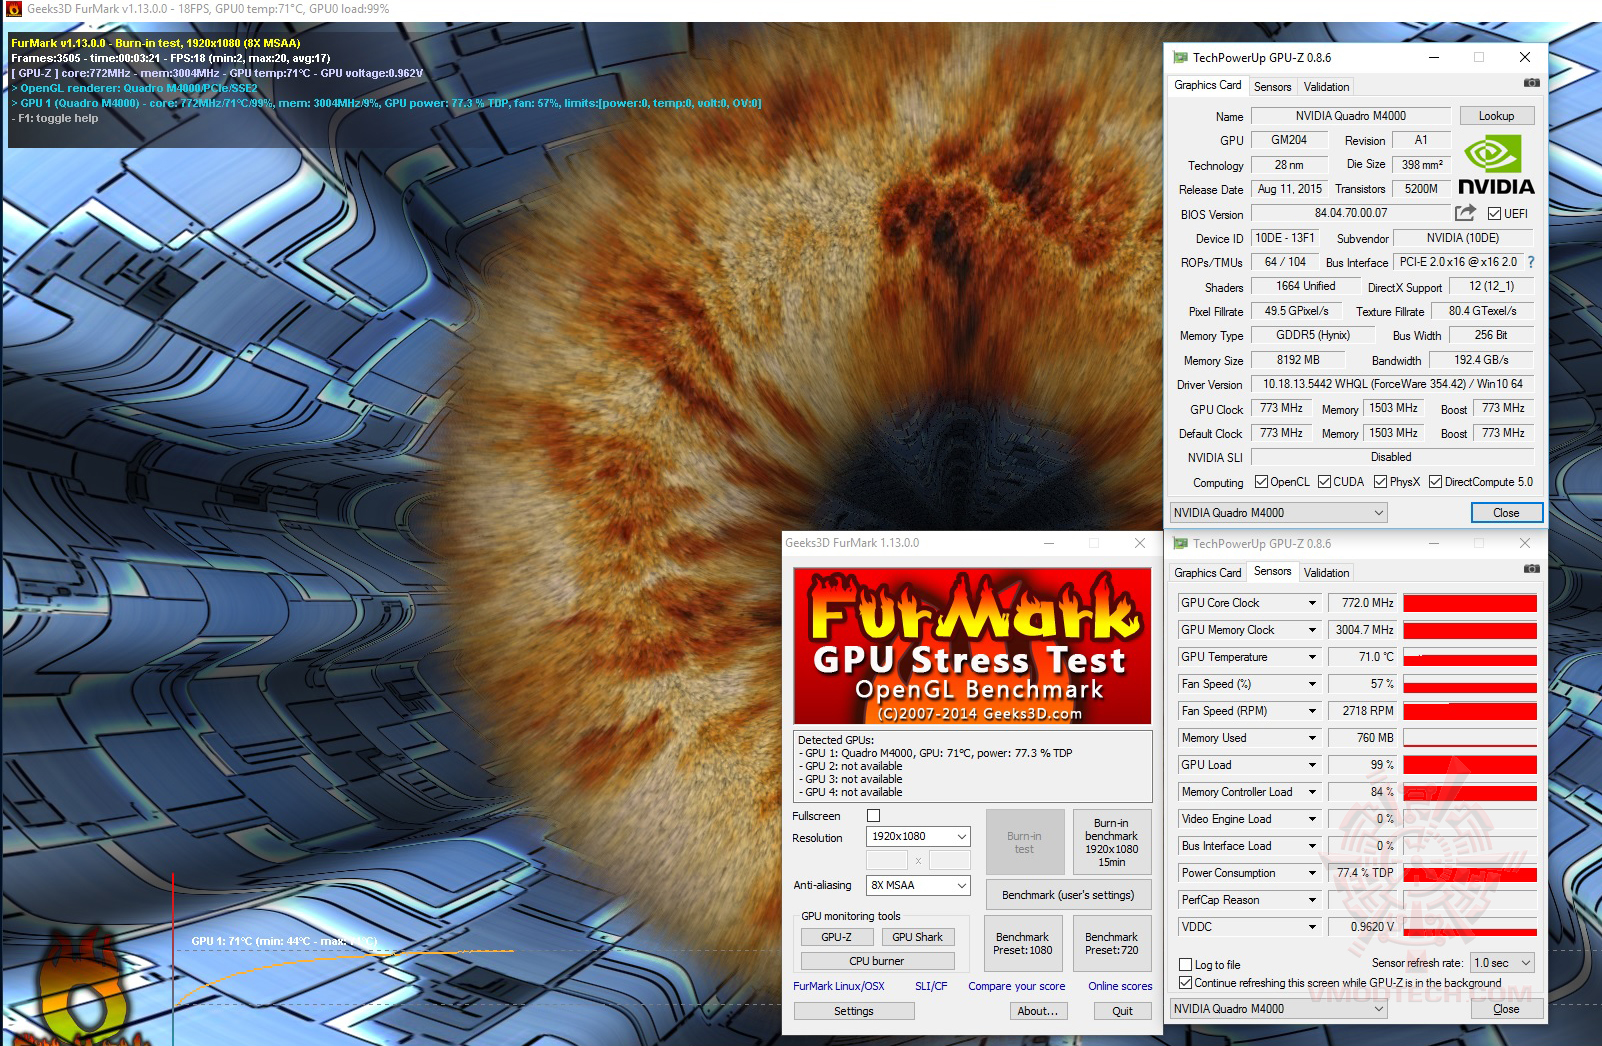Run Benchmark Preset:720
Screen dimensions: 1602x1046
(x=1111, y=943)
